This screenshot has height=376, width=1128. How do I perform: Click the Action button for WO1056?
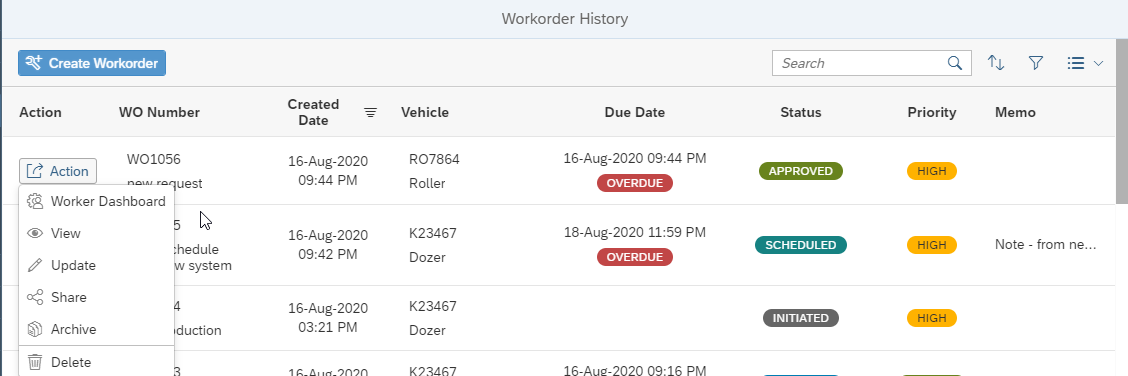pyautogui.click(x=58, y=171)
